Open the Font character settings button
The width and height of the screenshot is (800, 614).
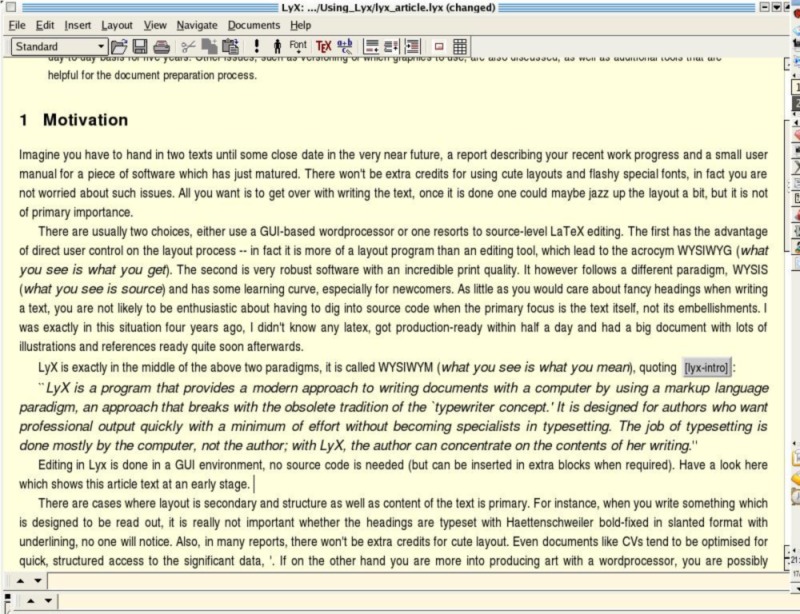pyautogui.click(x=298, y=46)
